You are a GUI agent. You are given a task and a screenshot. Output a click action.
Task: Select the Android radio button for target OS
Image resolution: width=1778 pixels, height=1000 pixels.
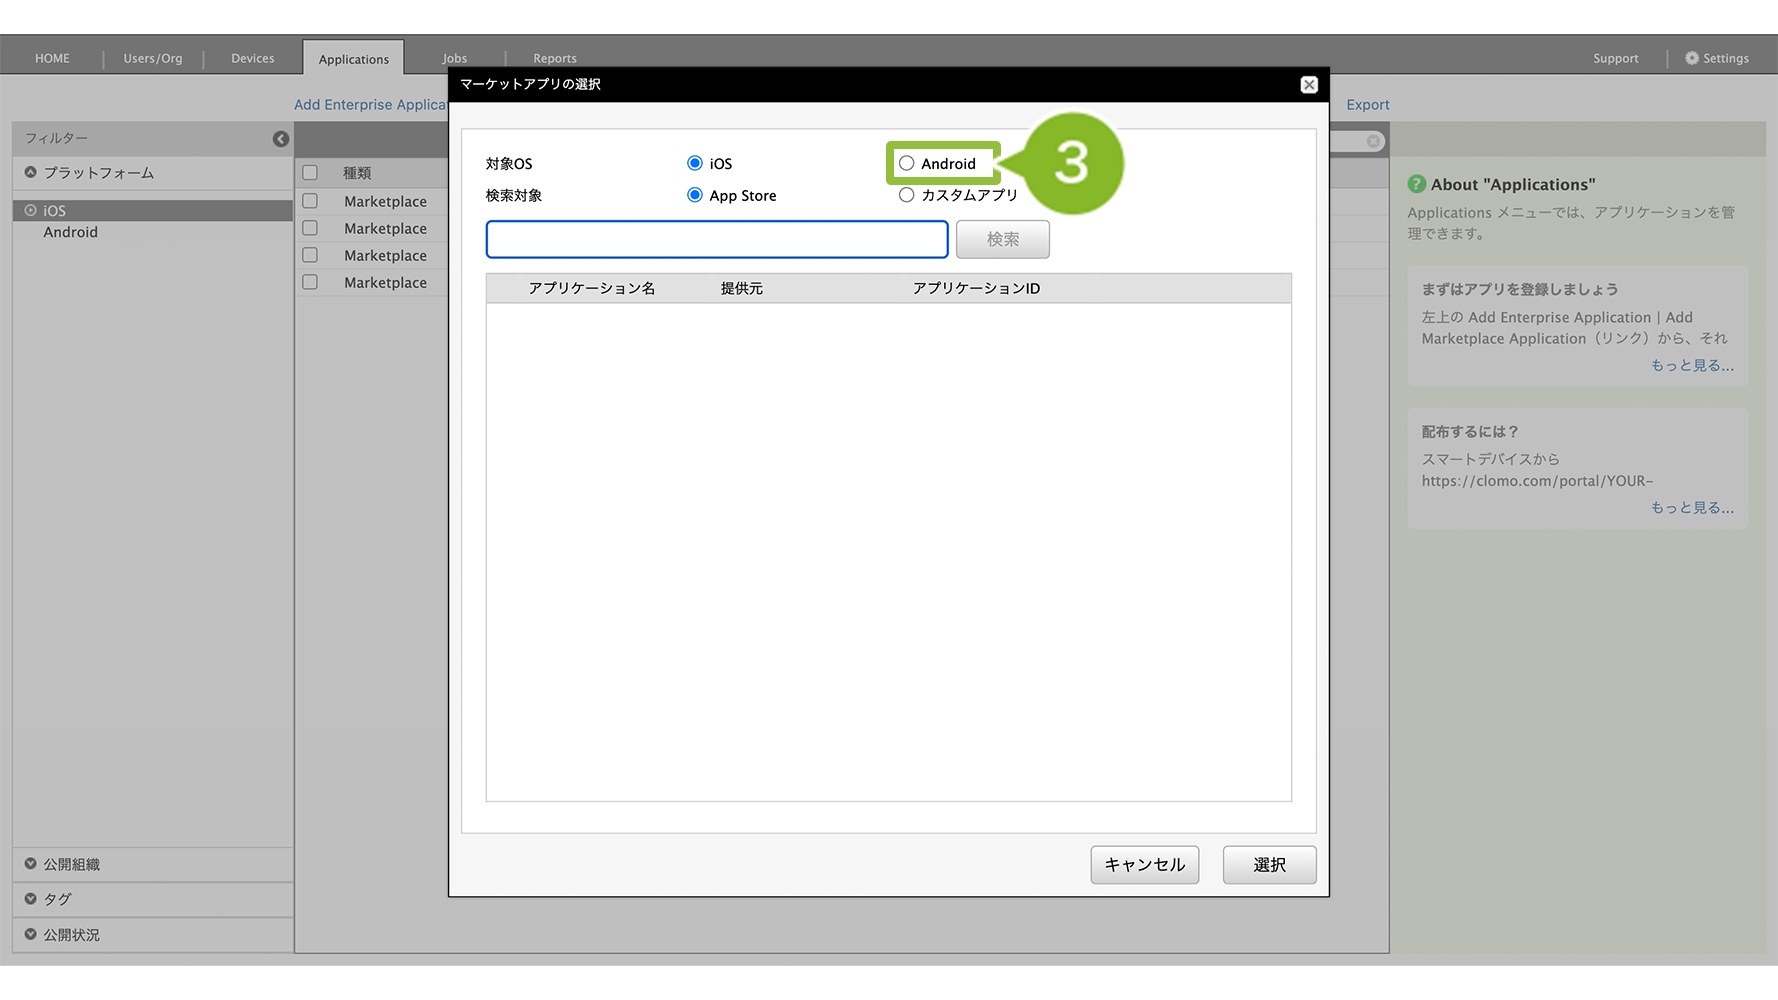tap(906, 163)
